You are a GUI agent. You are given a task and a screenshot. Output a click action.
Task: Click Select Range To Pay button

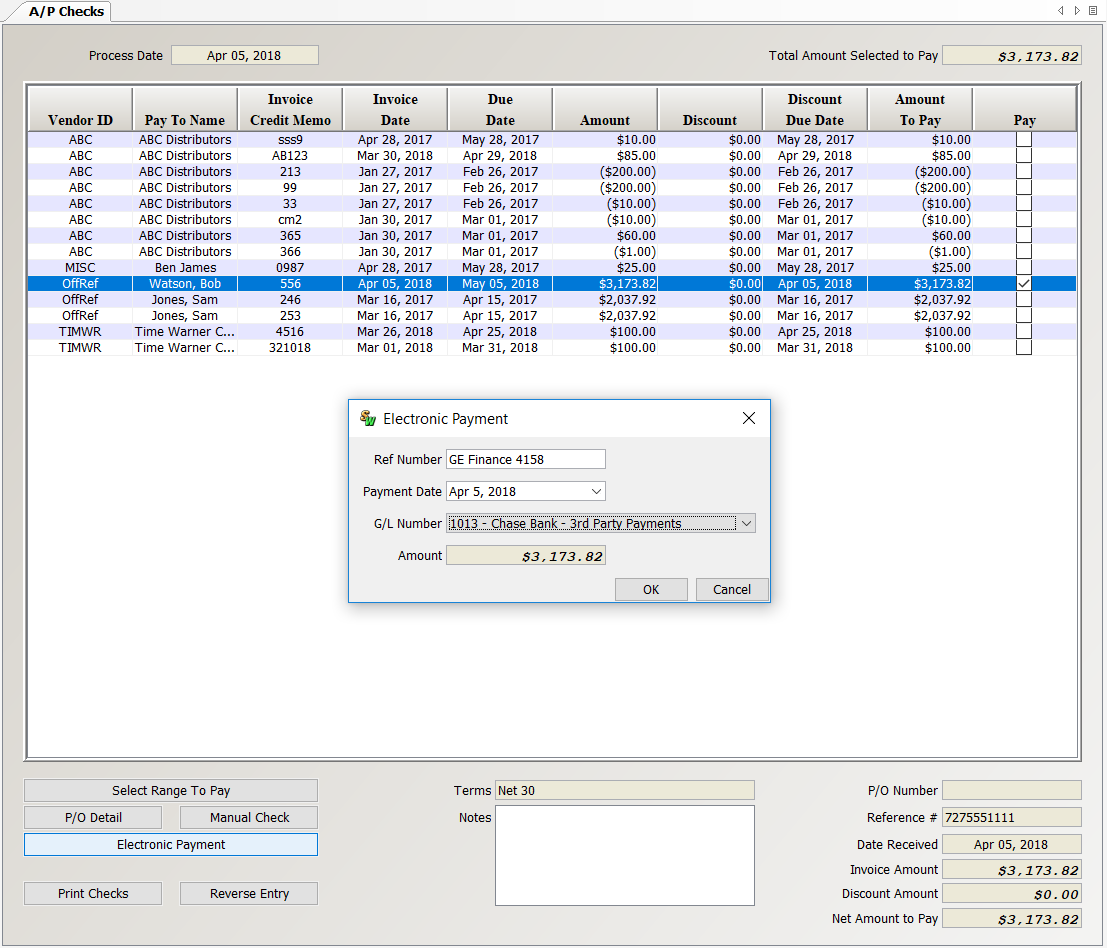[171, 791]
